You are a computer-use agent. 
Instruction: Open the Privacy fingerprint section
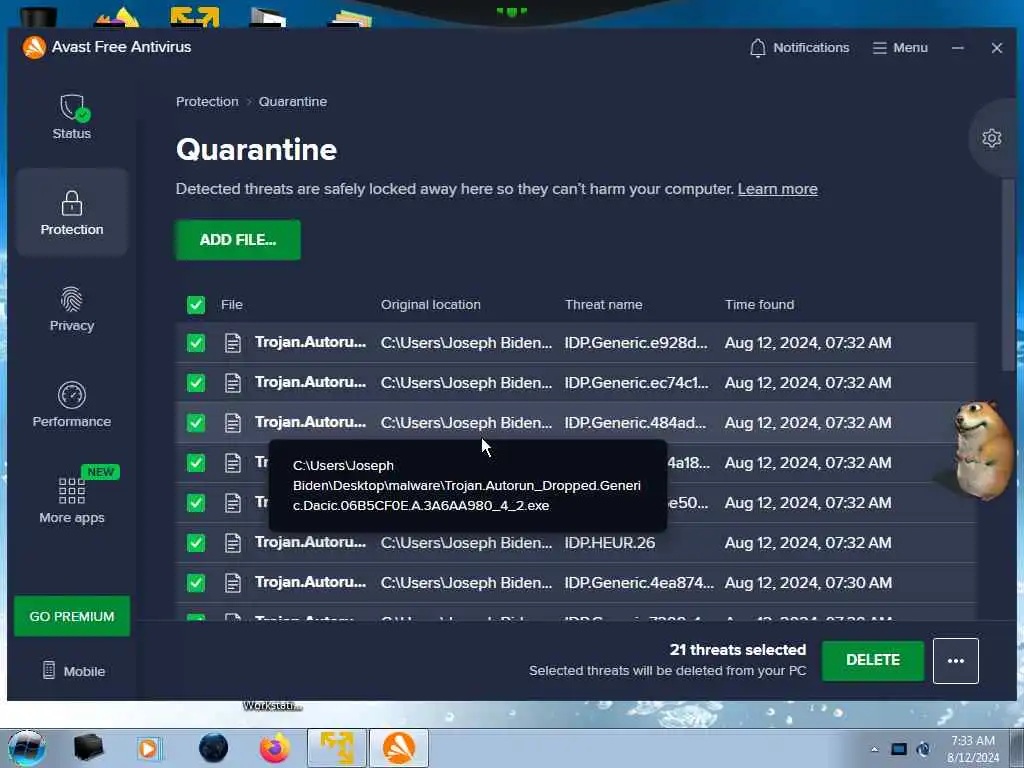pyautogui.click(x=72, y=309)
